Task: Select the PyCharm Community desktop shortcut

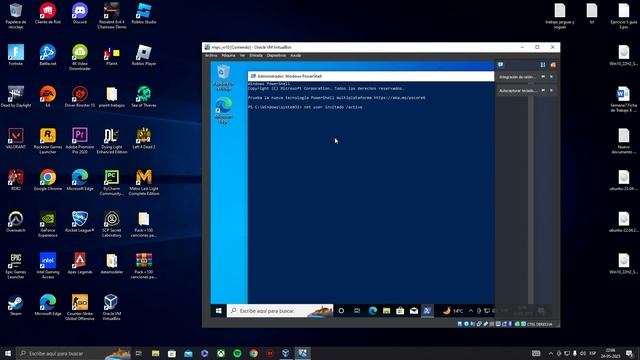Action: point(111,182)
